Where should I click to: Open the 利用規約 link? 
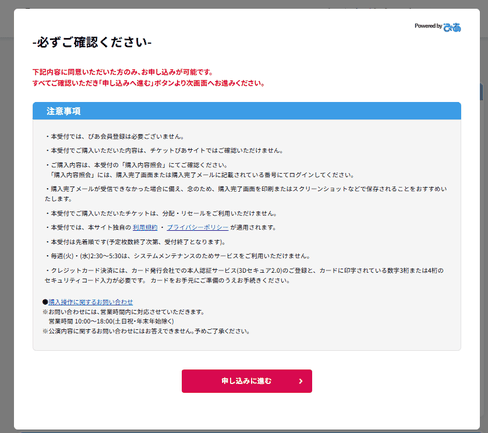[x=145, y=227]
